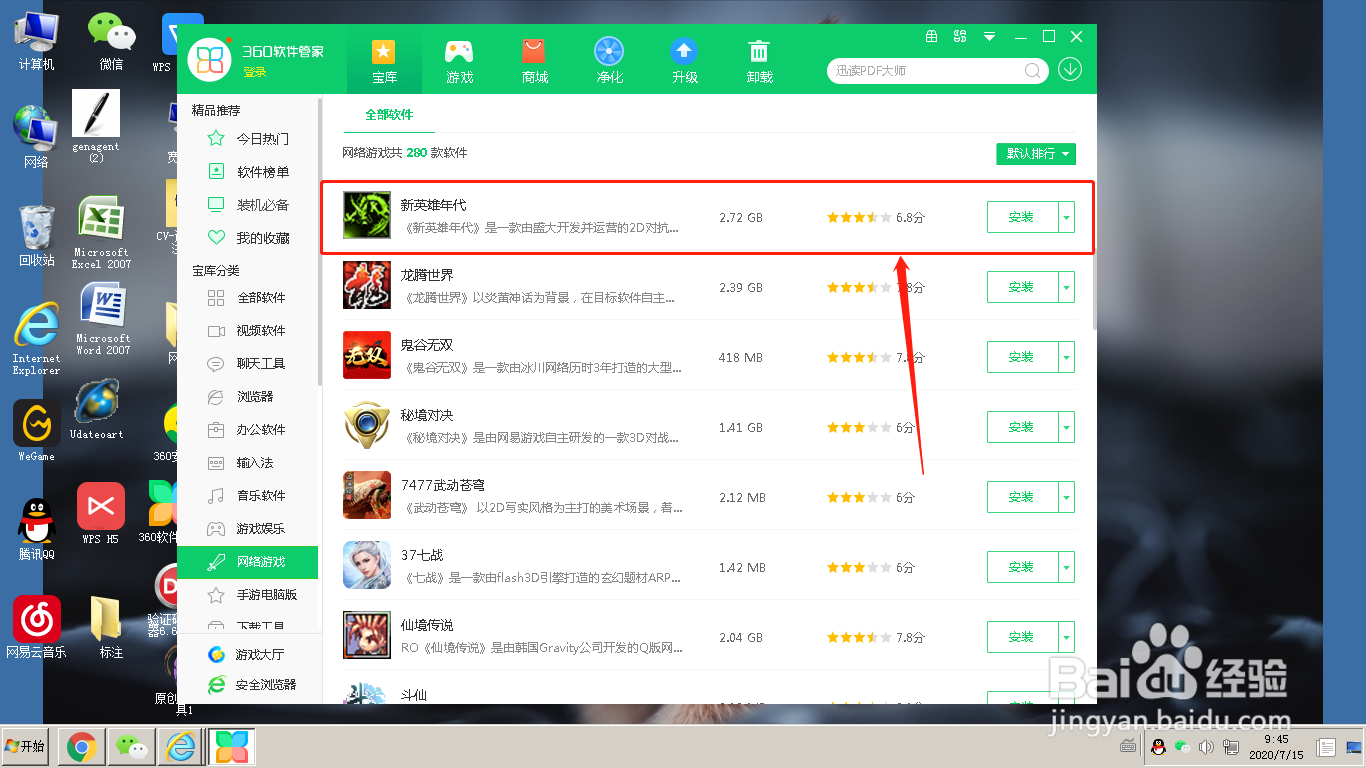Viewport: 1366px width, 768px height.
Task: Click the 龙腾世界 game icon
Action: click(367, 285)
